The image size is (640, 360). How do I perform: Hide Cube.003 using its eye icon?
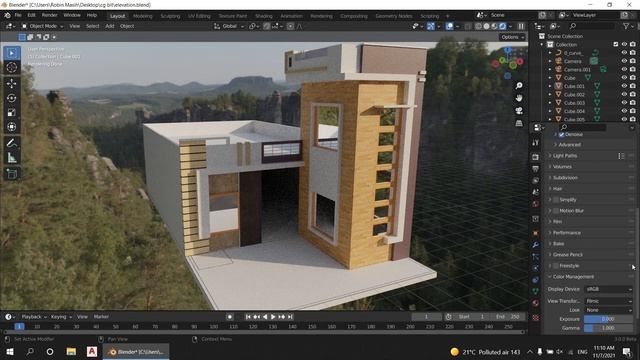(x=624, y=103)
